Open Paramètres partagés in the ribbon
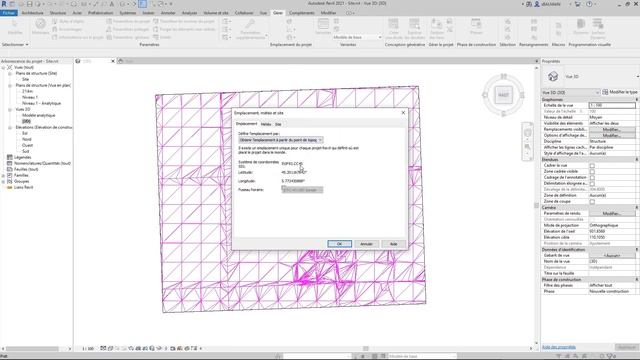The image size is (640, 360). 128,29
